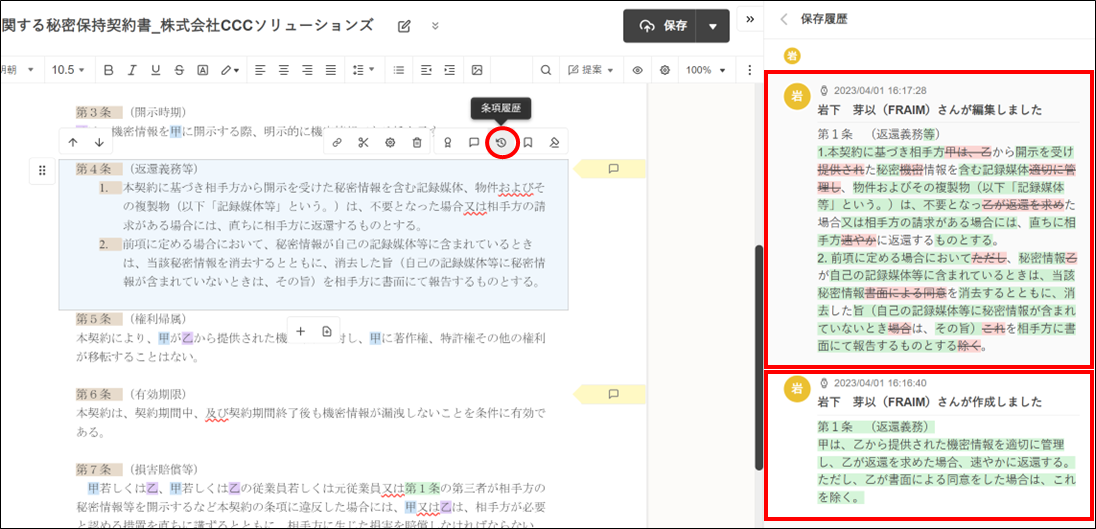Copy the clause link
Image resolution: width=1096 pixels, height=529 pixels.
(337, 143)
